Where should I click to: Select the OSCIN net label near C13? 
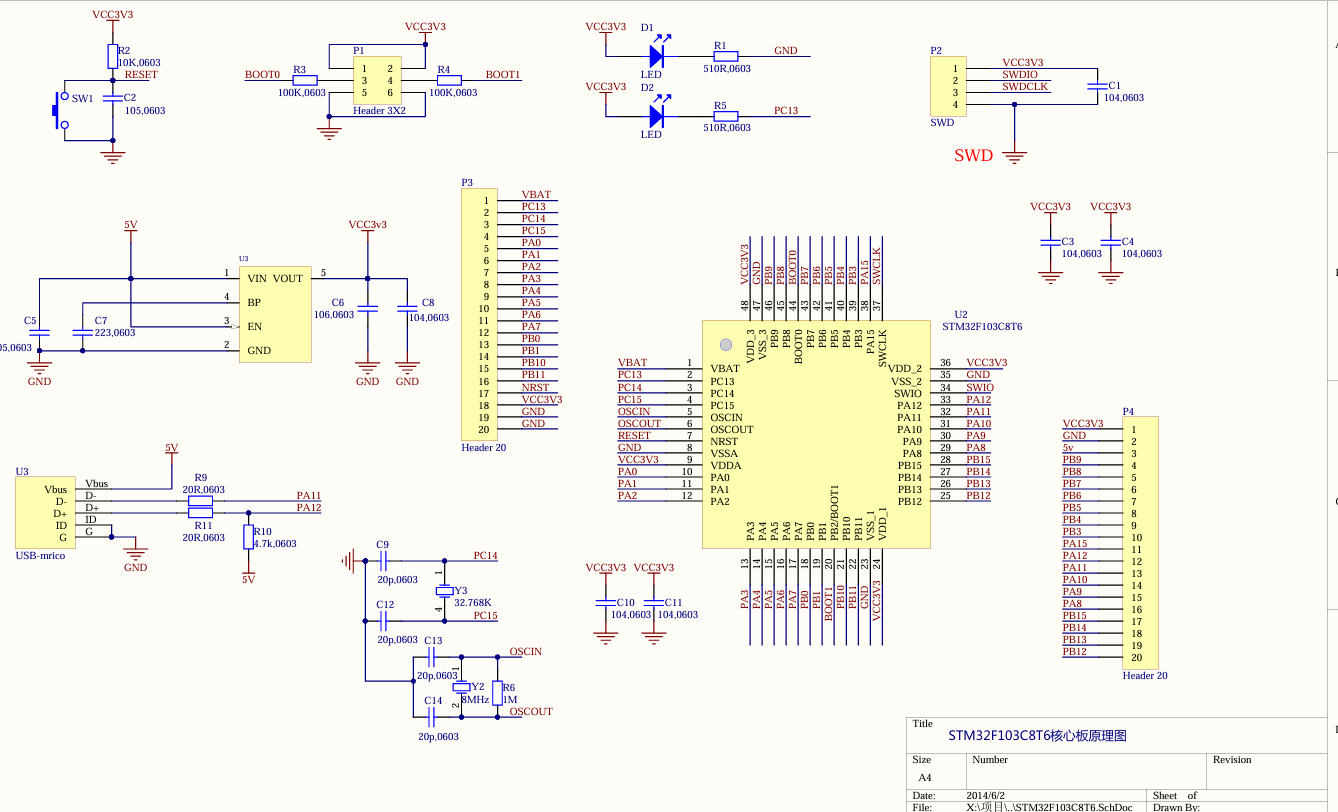526,652
